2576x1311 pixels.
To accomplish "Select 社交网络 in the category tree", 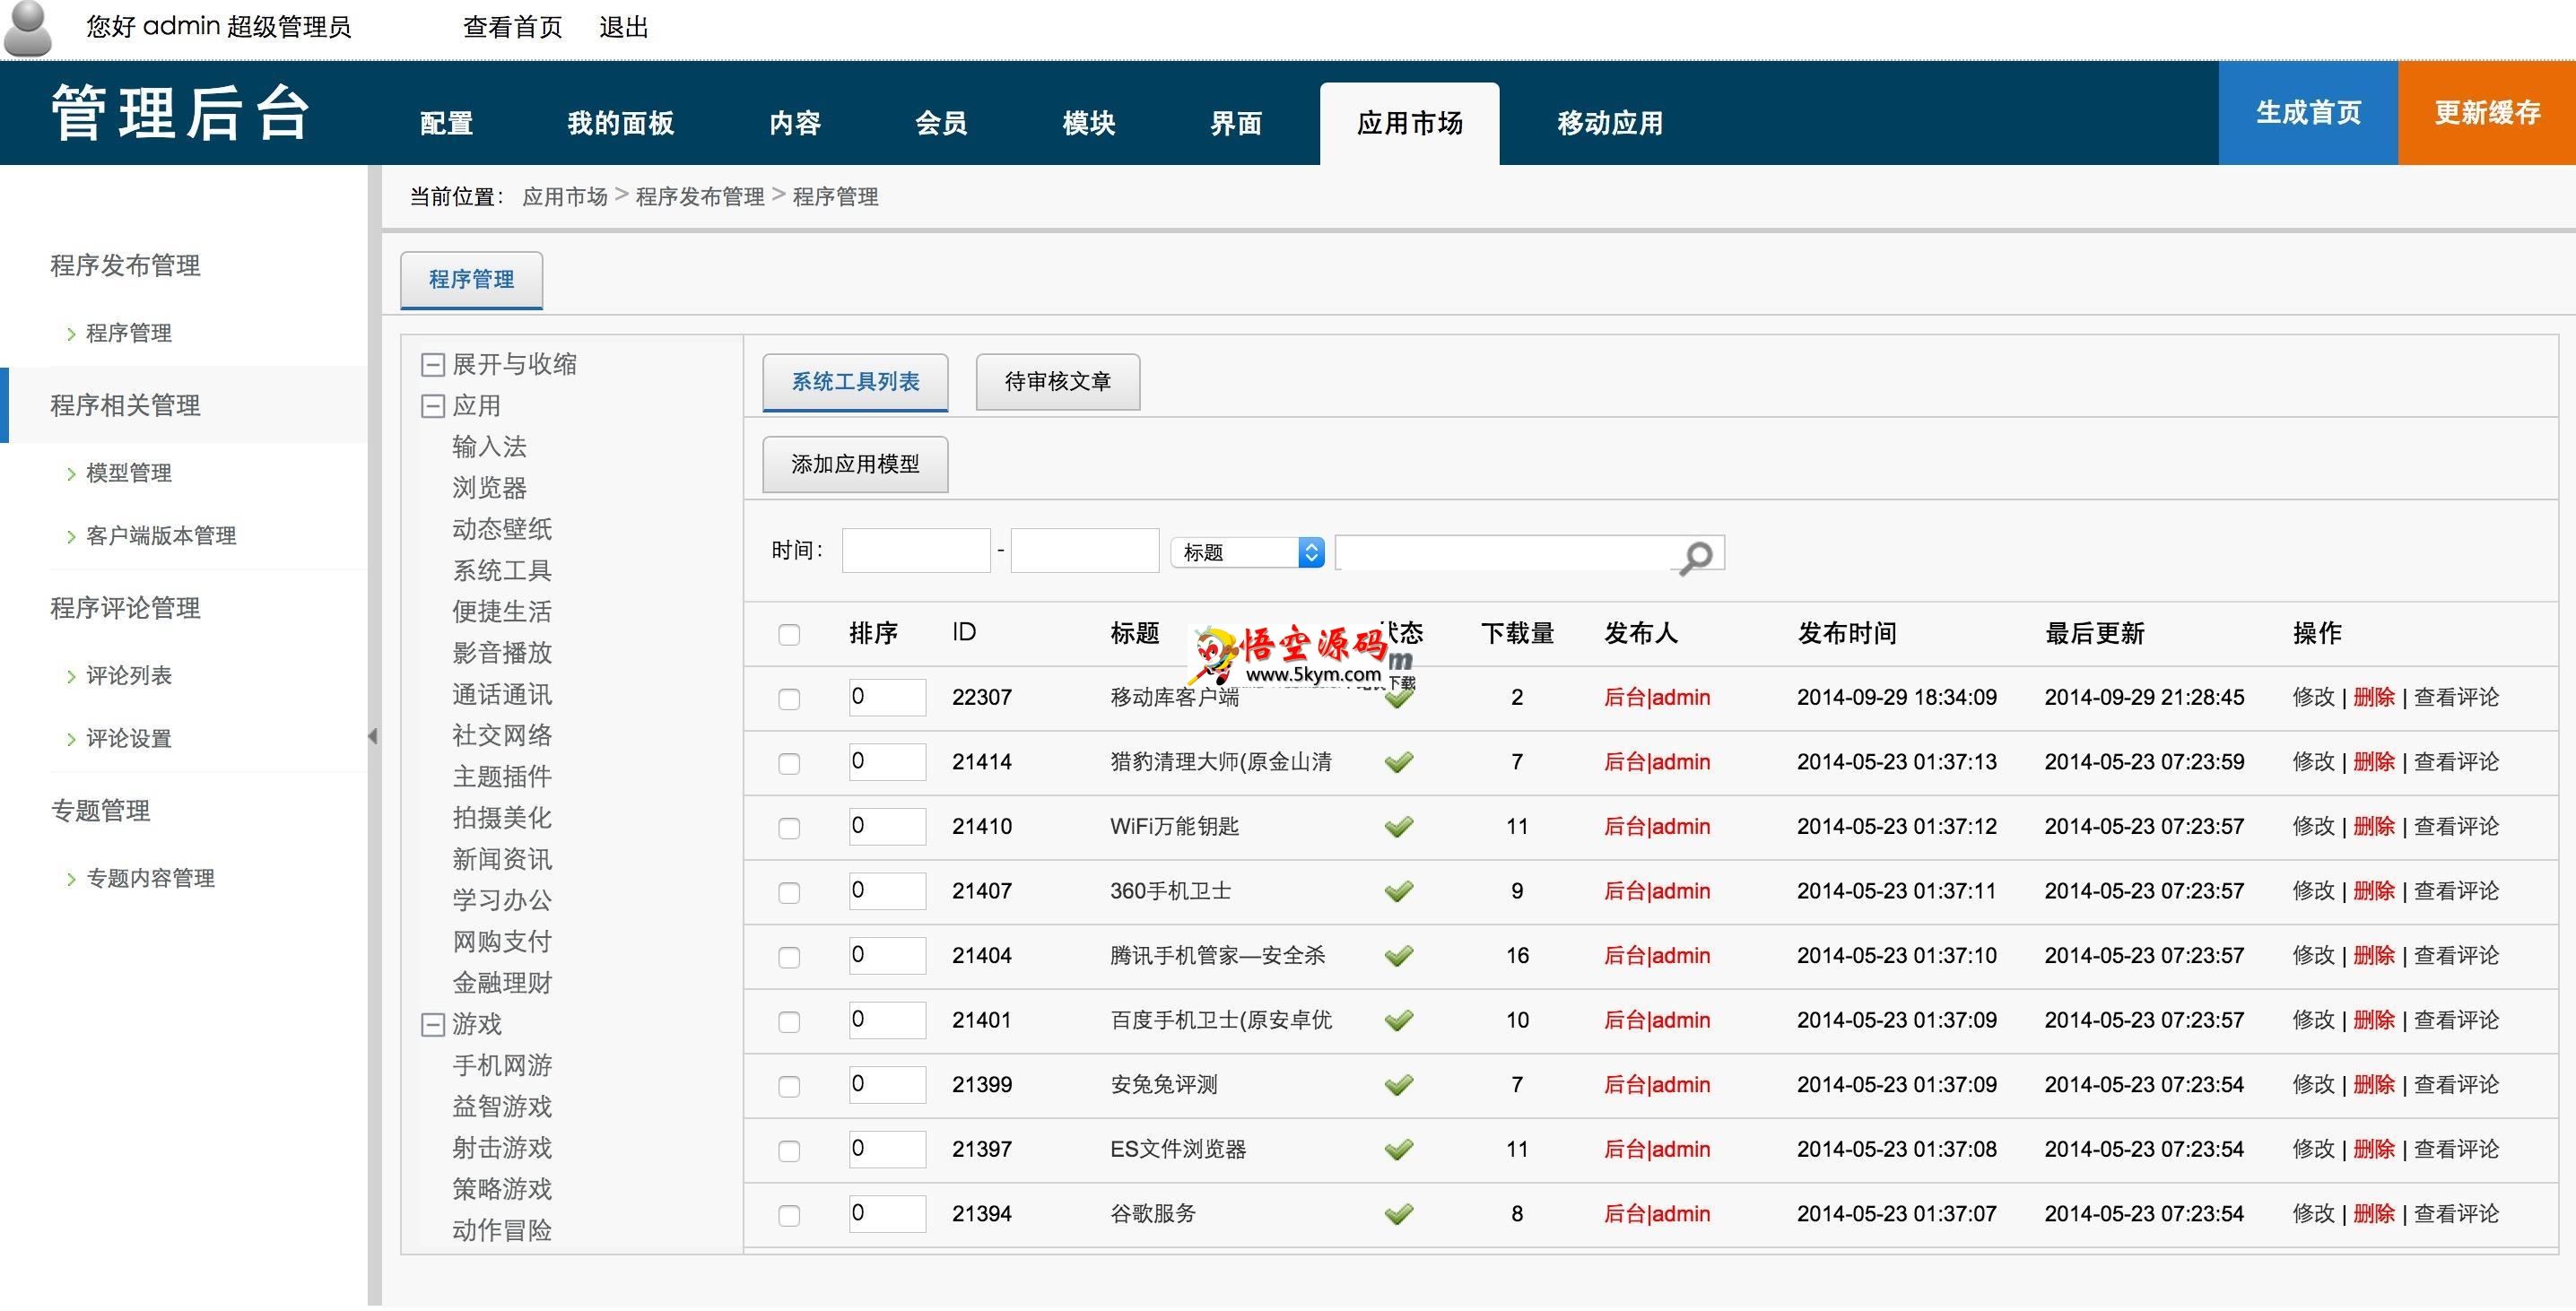I will 502,736.
